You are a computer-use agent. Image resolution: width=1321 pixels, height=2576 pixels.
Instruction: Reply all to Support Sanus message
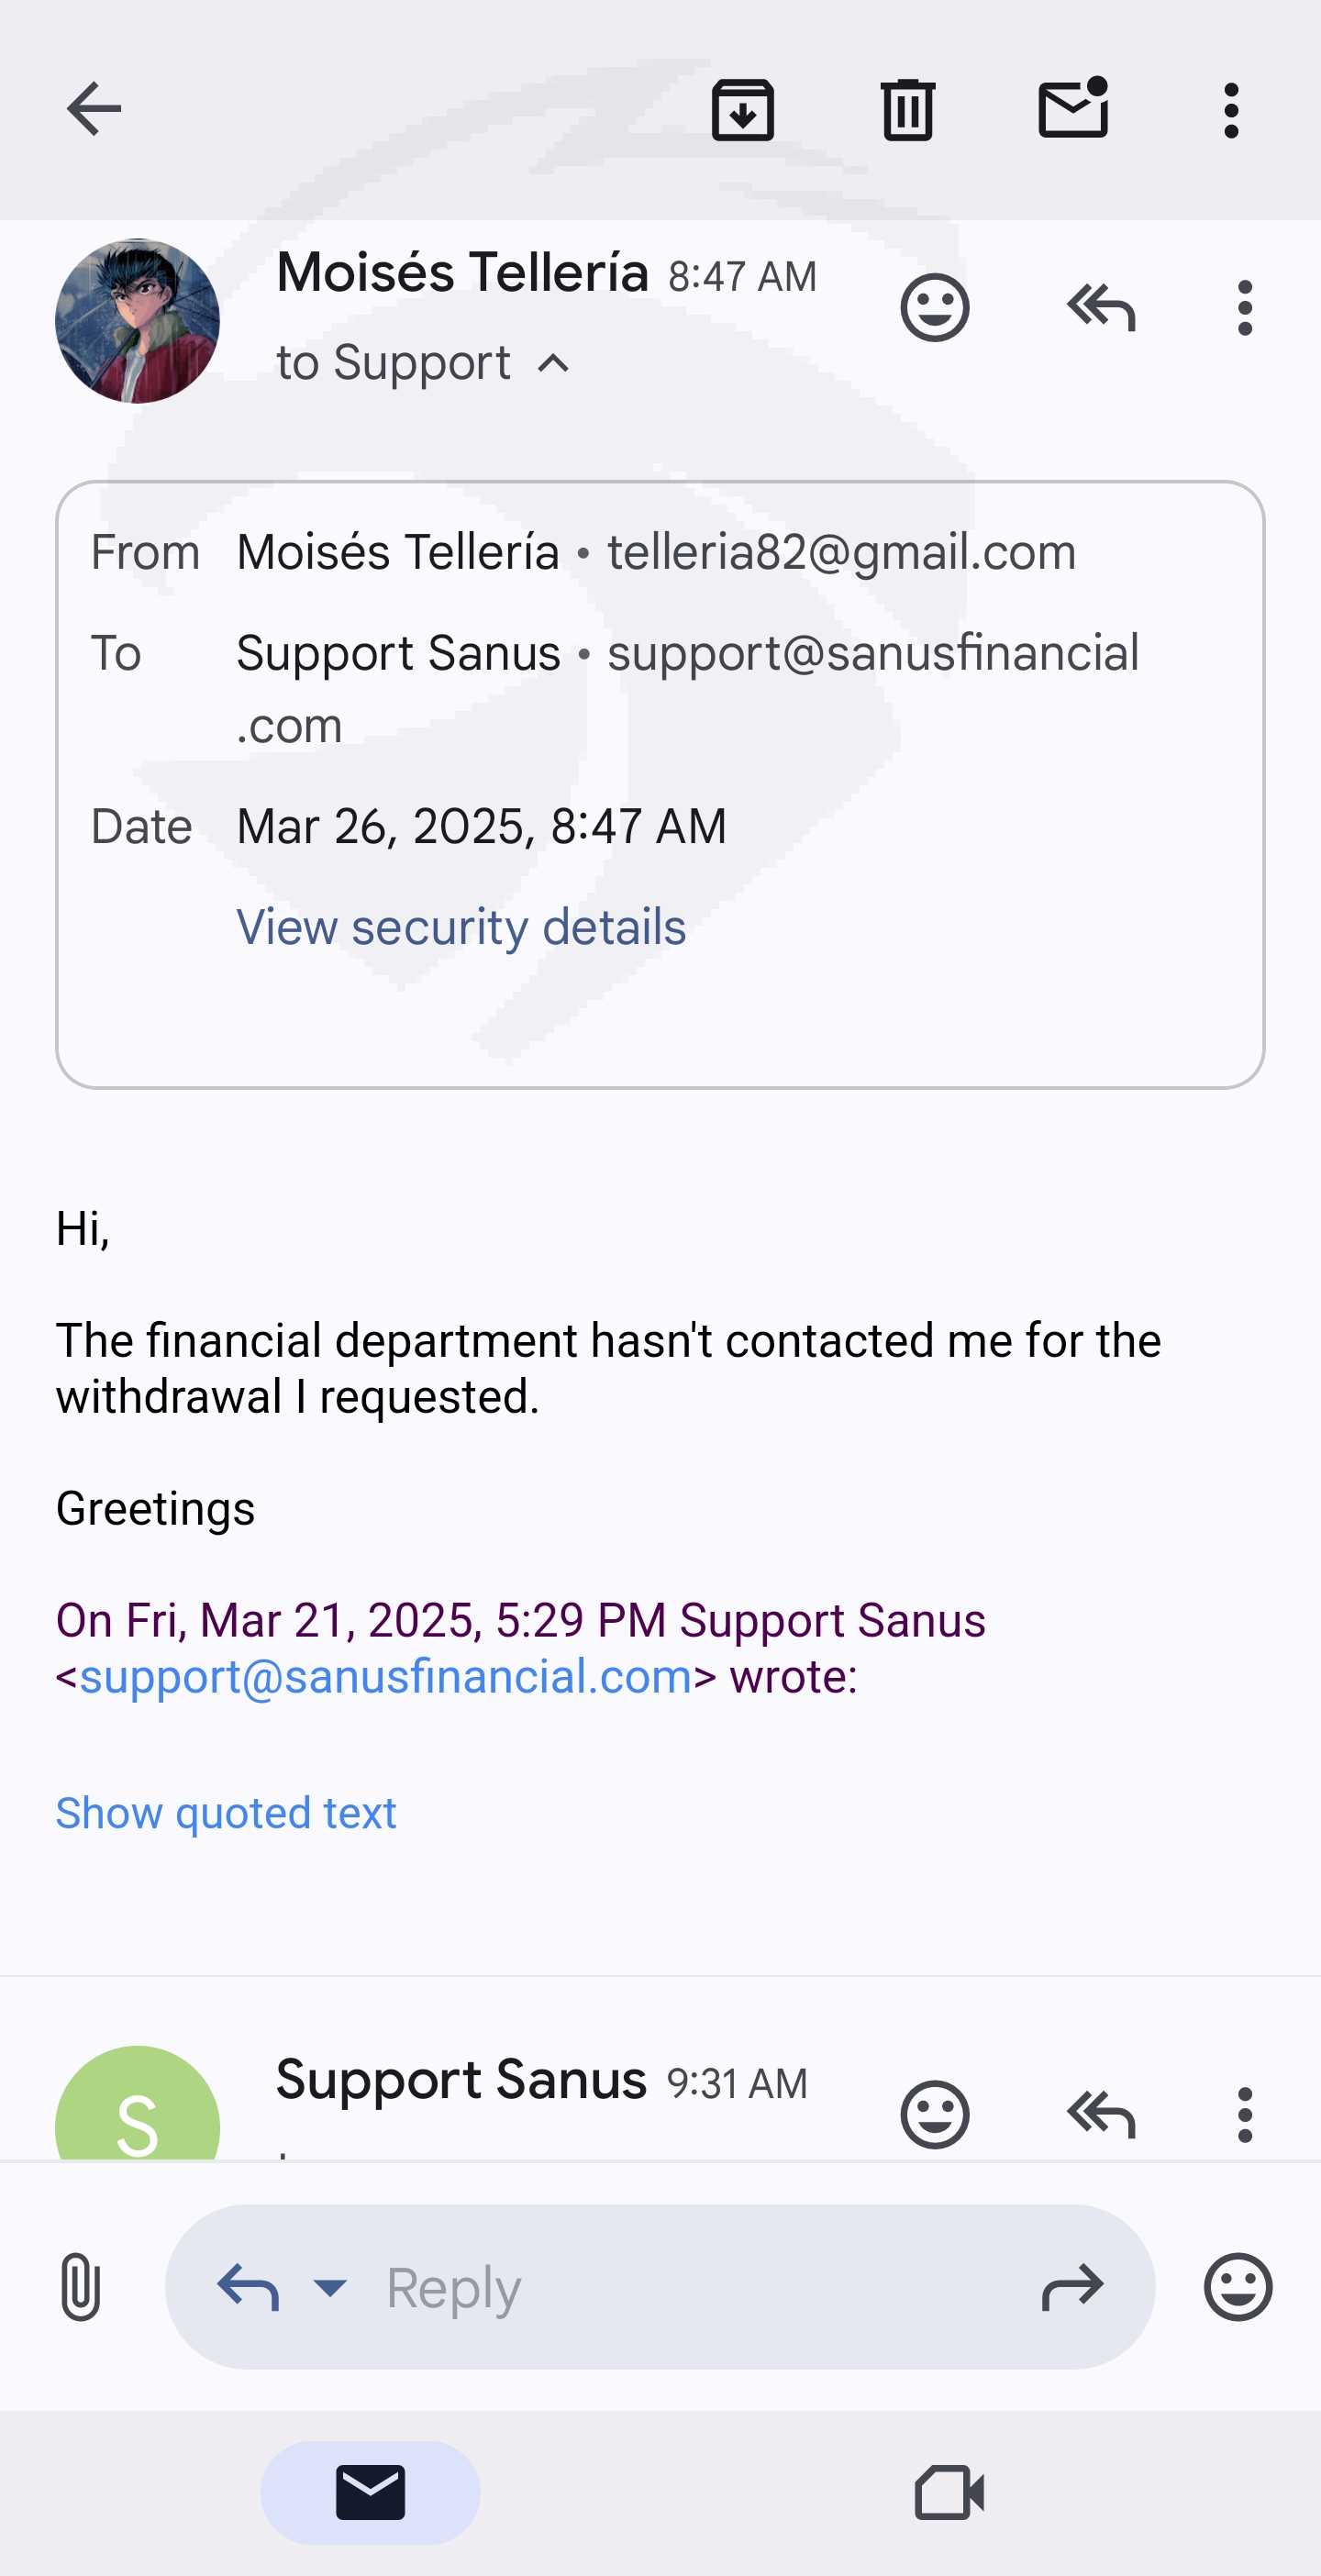click(x=1101, y=2114)
